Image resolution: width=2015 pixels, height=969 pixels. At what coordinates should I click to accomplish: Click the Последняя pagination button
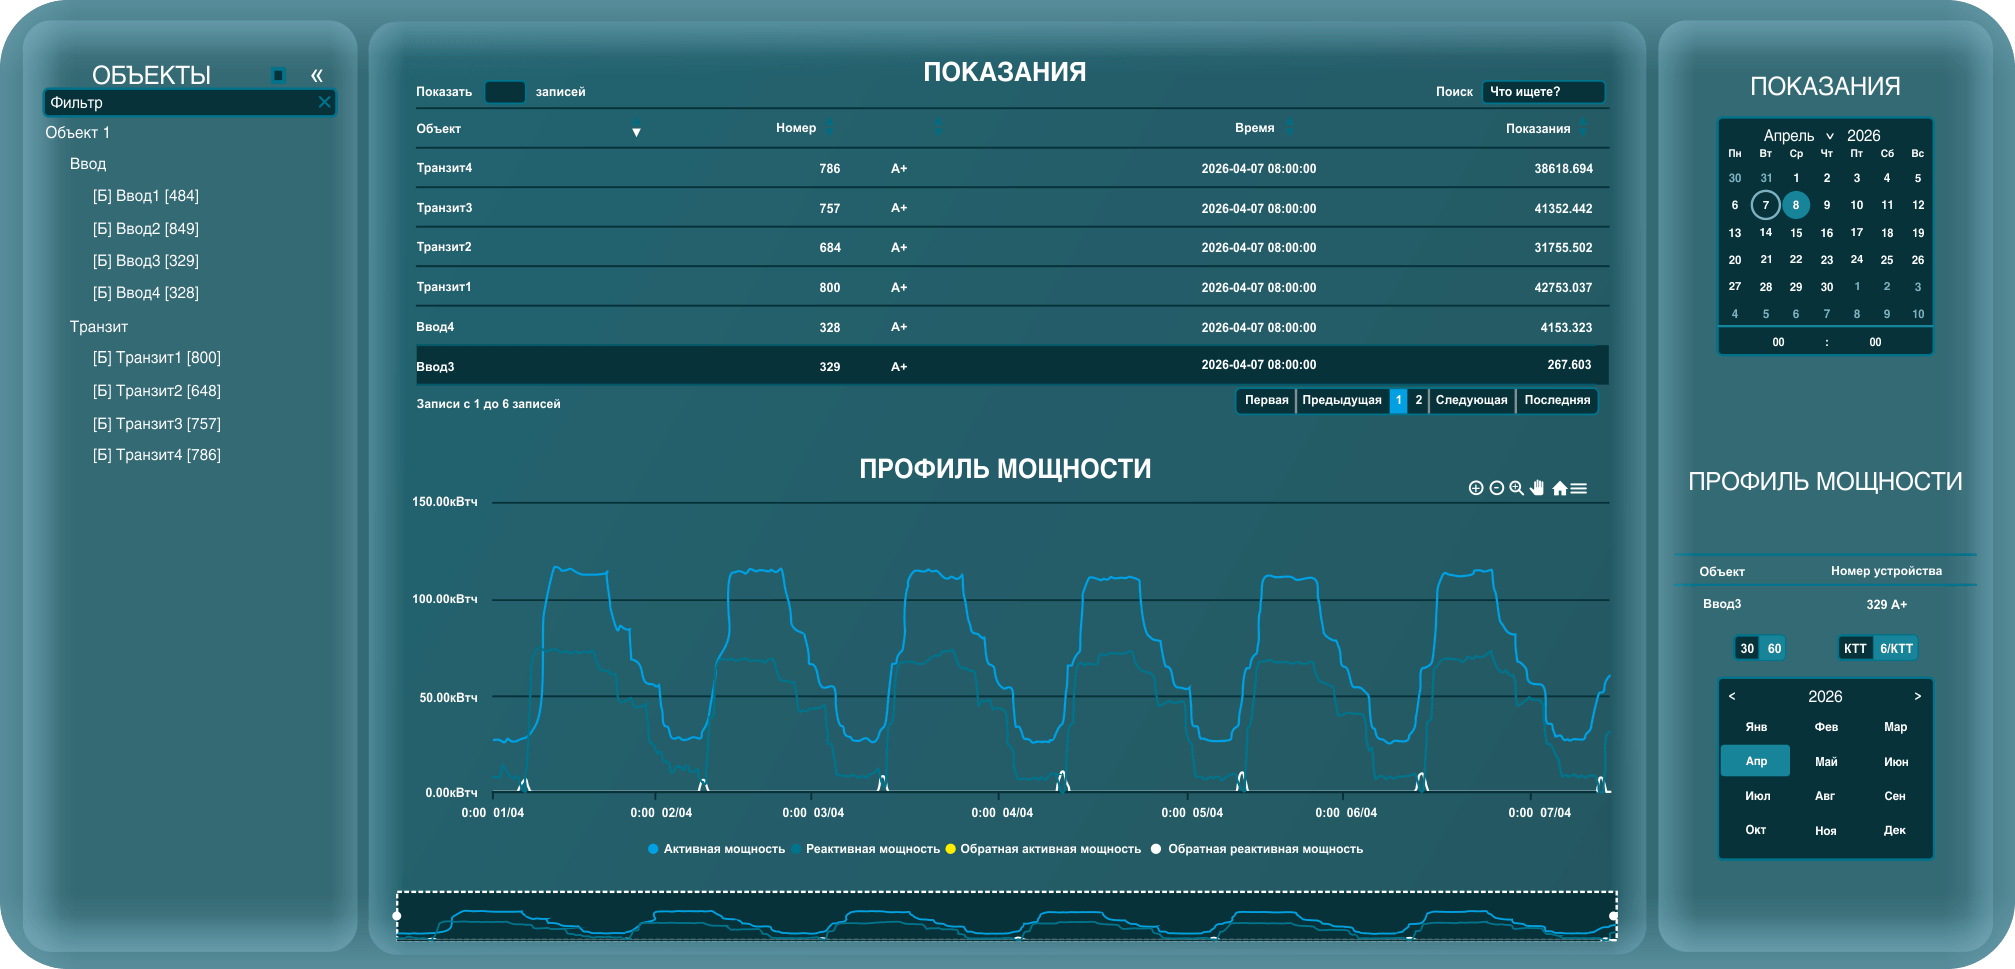pyautogui.click(x=1557, y=400)
